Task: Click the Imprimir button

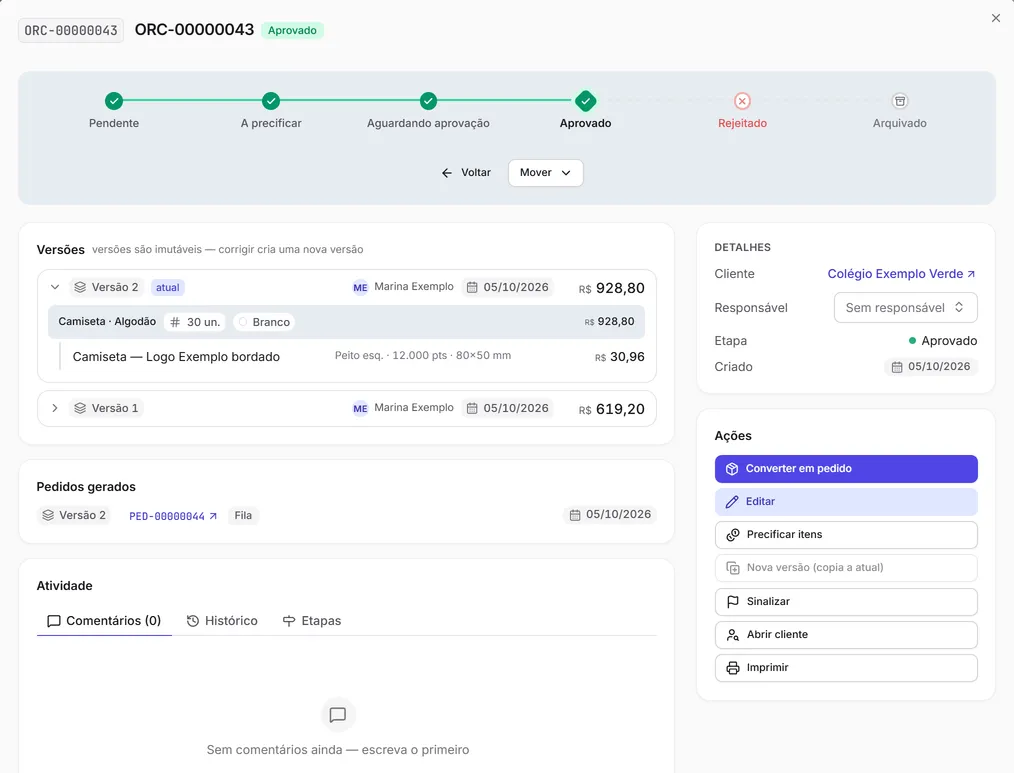Action: pos(846,668)
